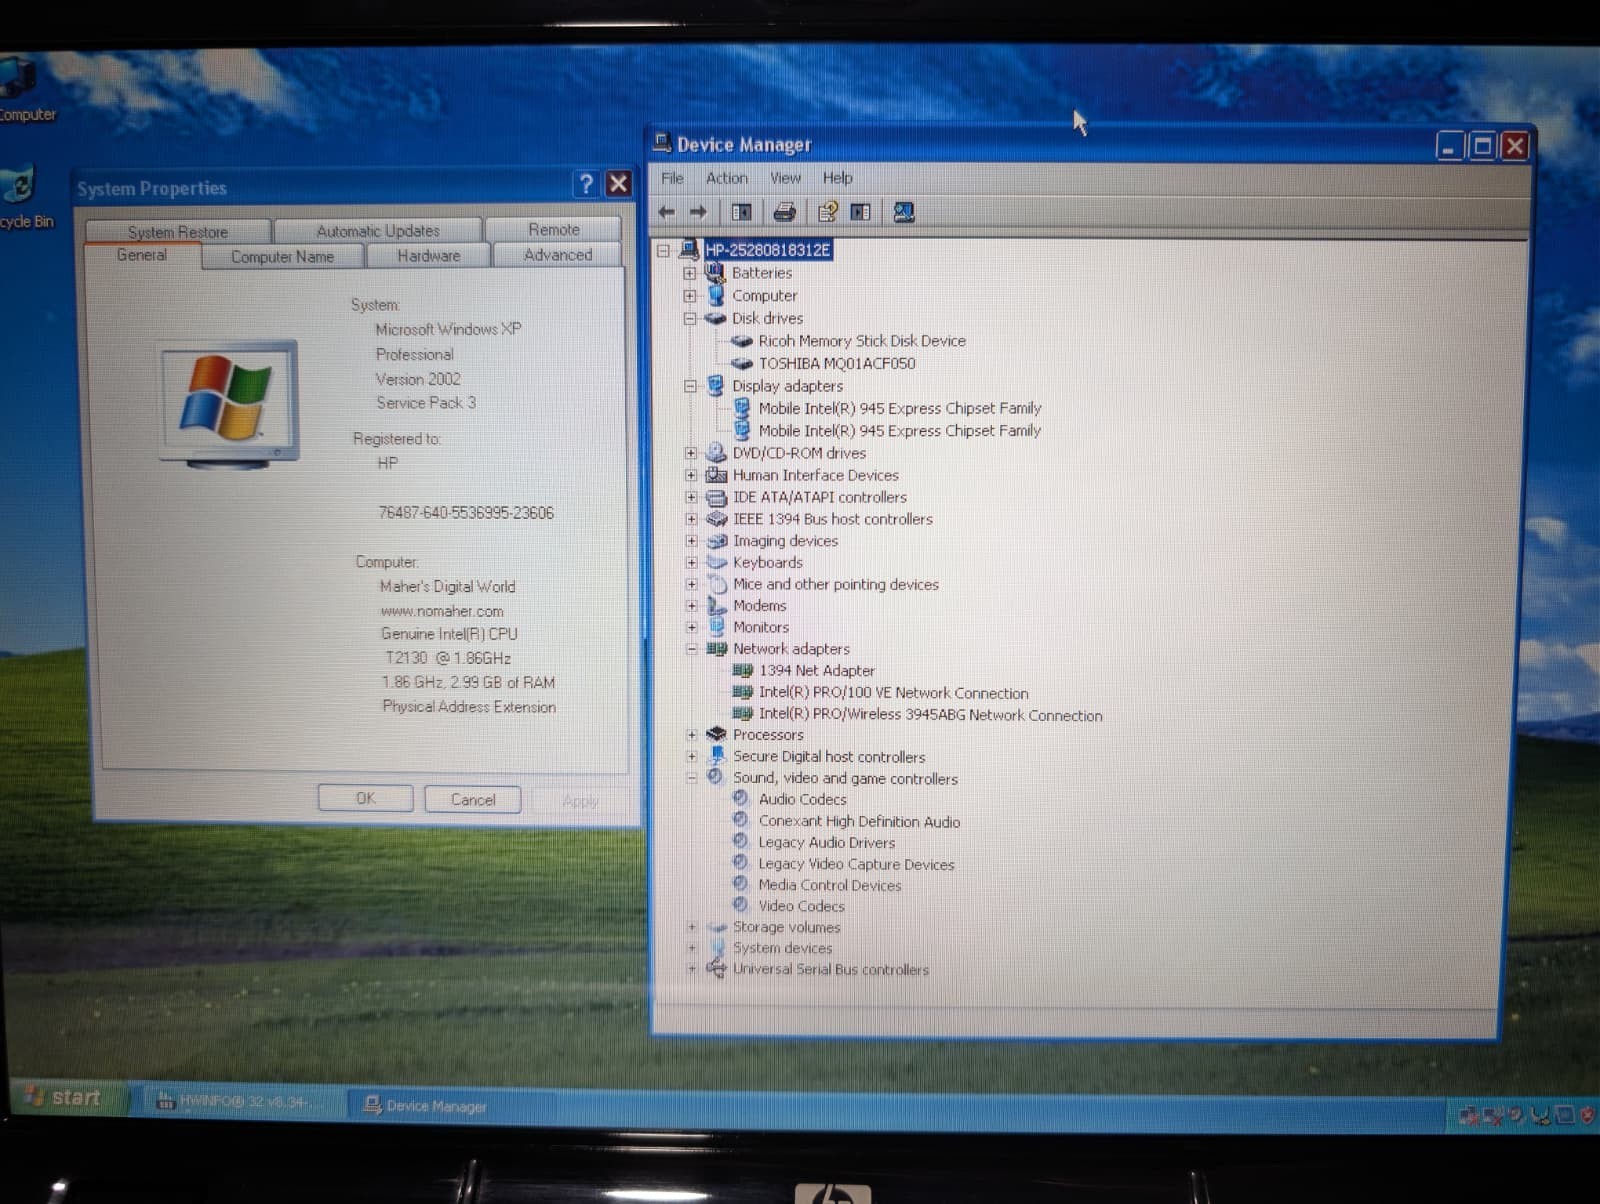Click the Back arrow in Device Manager toolbar
Screen dimensions: 1600x1204
pyautogui.click(x=667, y=212)
